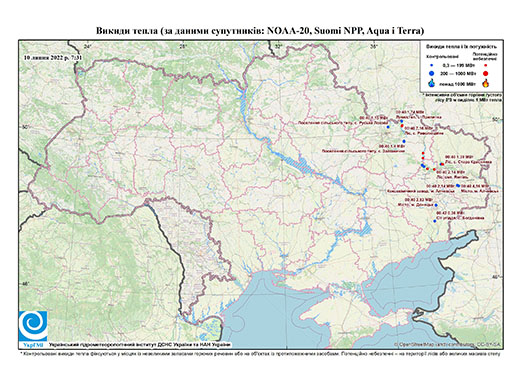Click the large red circle legend marker
520x368 pixels.
click(x=486, y=73)
